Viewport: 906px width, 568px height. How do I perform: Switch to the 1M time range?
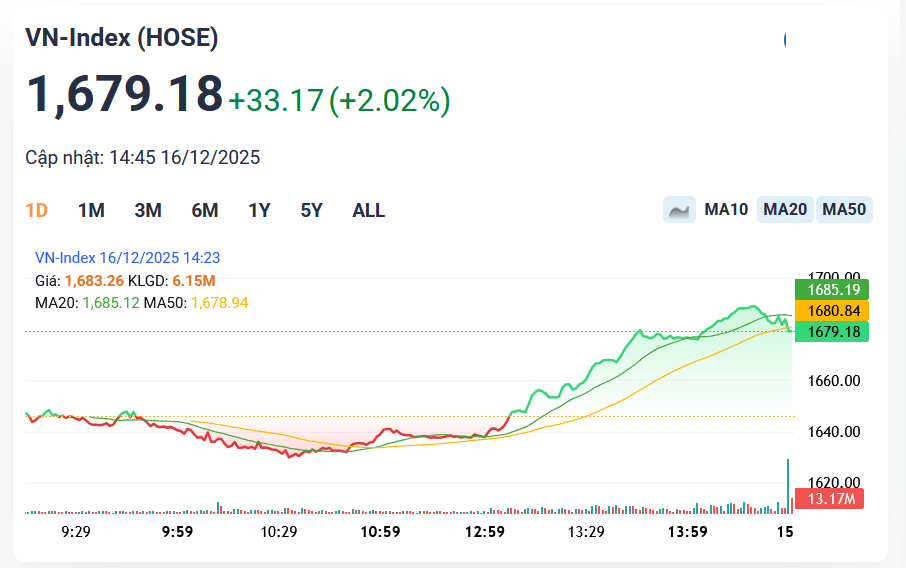pyautogui.click(x=91, y=210)
